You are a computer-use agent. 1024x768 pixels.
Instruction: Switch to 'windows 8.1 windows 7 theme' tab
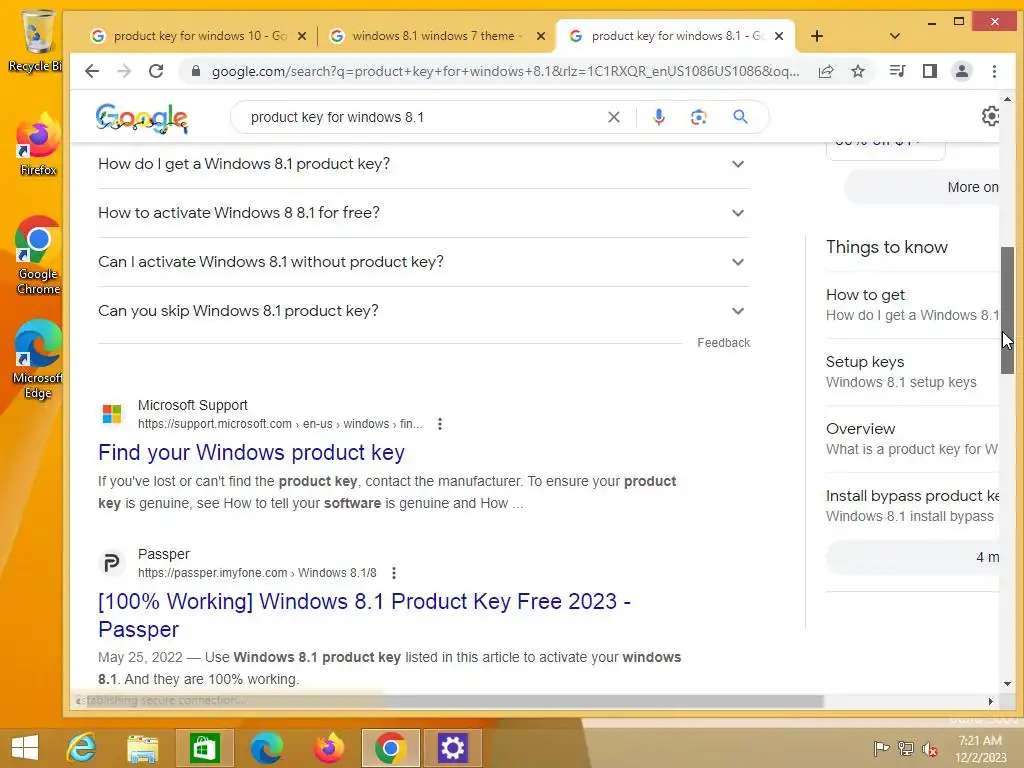coord(437,36)
